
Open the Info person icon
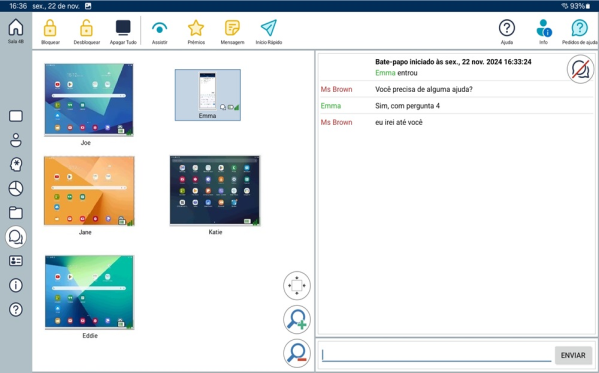coord(543,28)
